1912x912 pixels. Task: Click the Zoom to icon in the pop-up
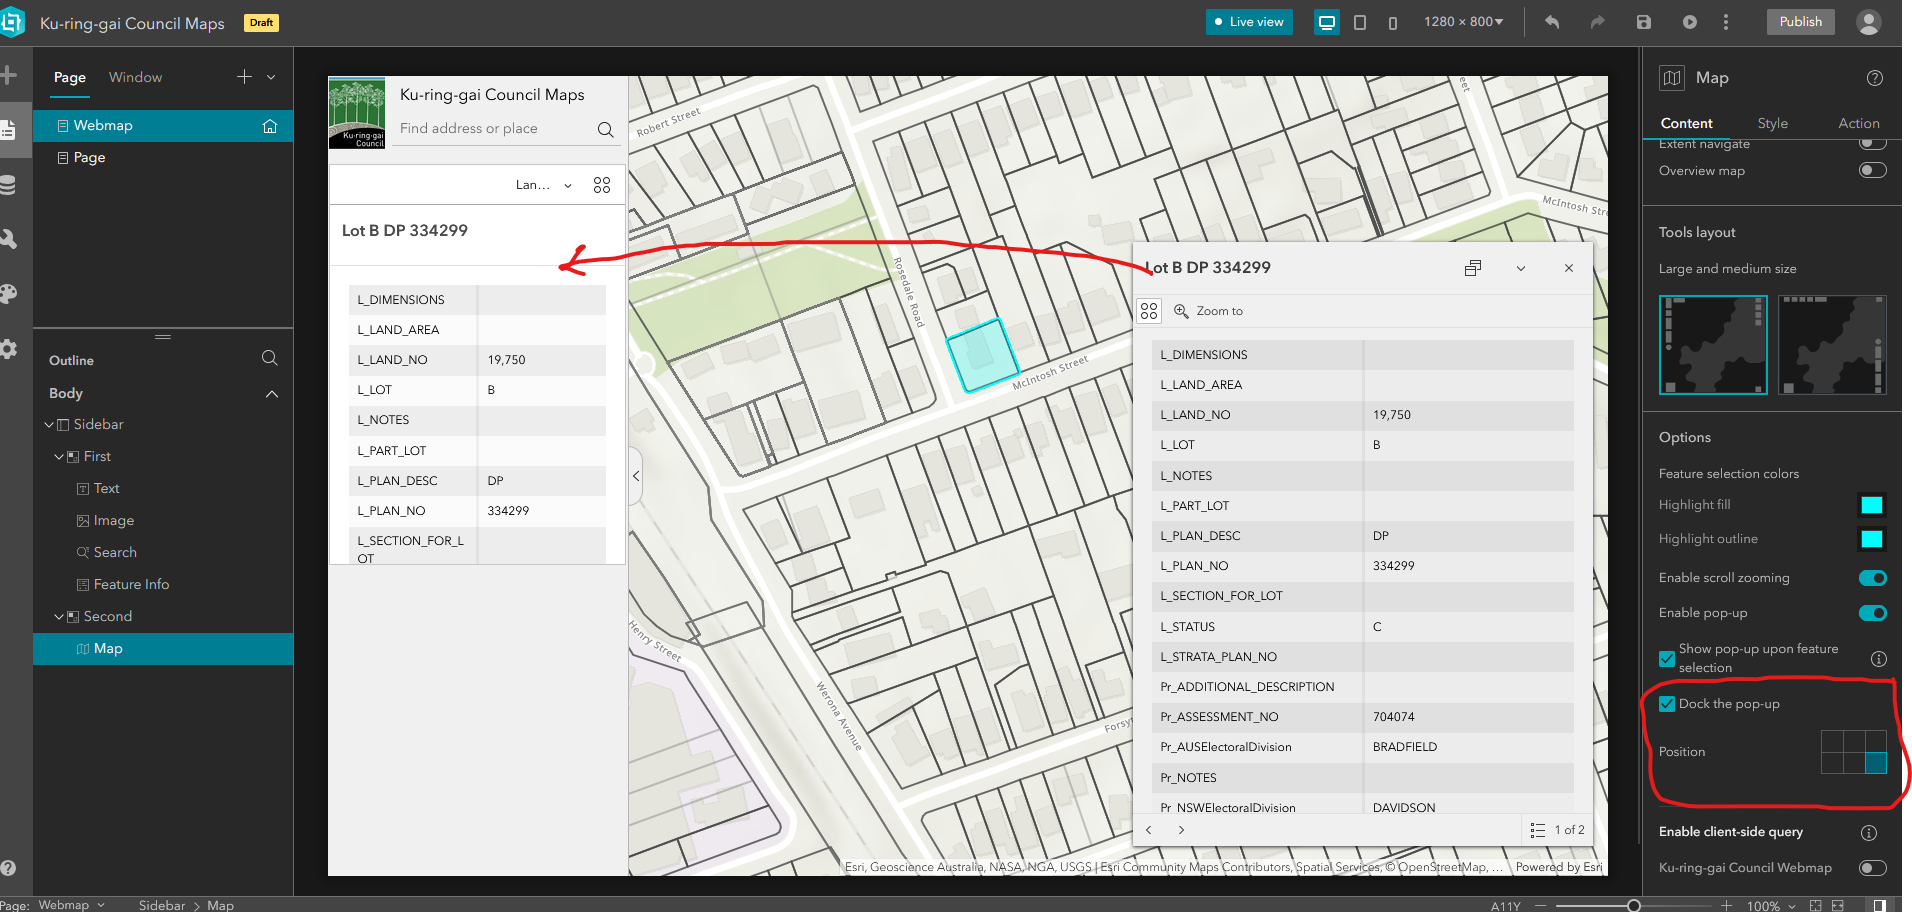pos(1180,311)
